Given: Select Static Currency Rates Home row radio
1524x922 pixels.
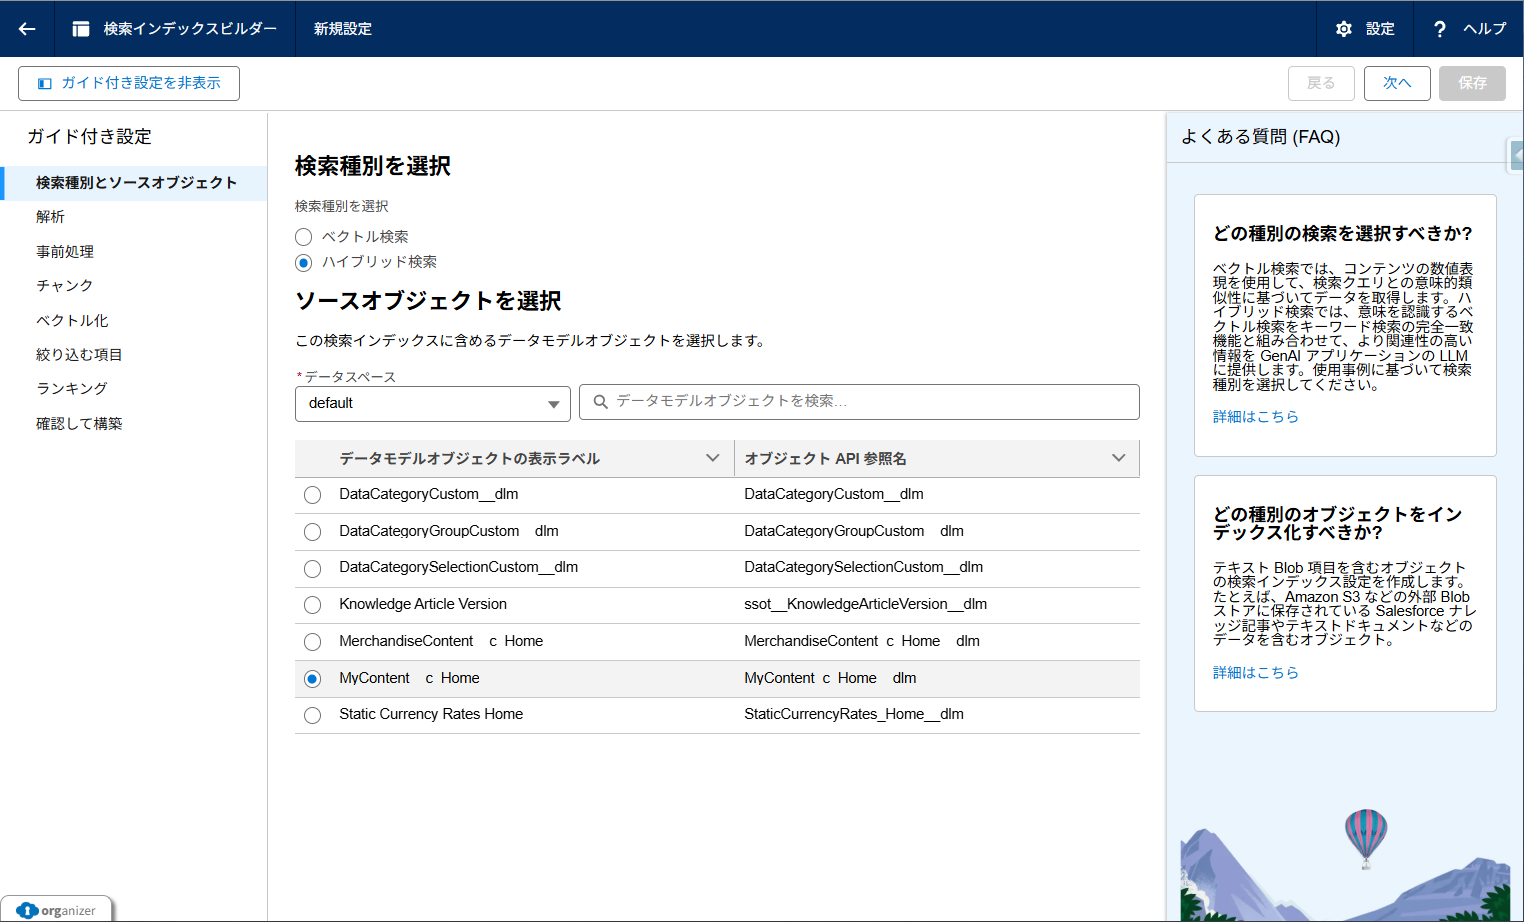Looking at the screenshot, I should click(x=313, y=715).
